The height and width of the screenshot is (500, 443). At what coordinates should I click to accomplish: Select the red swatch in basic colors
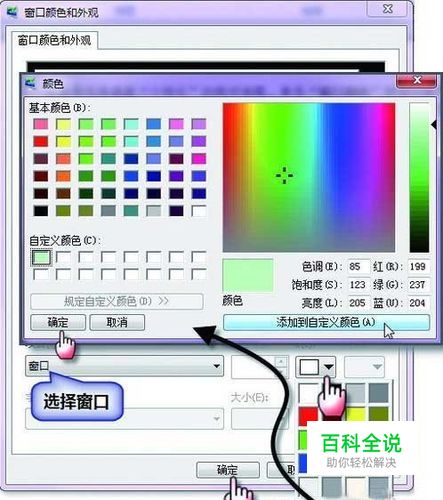(x=41, y=141)
